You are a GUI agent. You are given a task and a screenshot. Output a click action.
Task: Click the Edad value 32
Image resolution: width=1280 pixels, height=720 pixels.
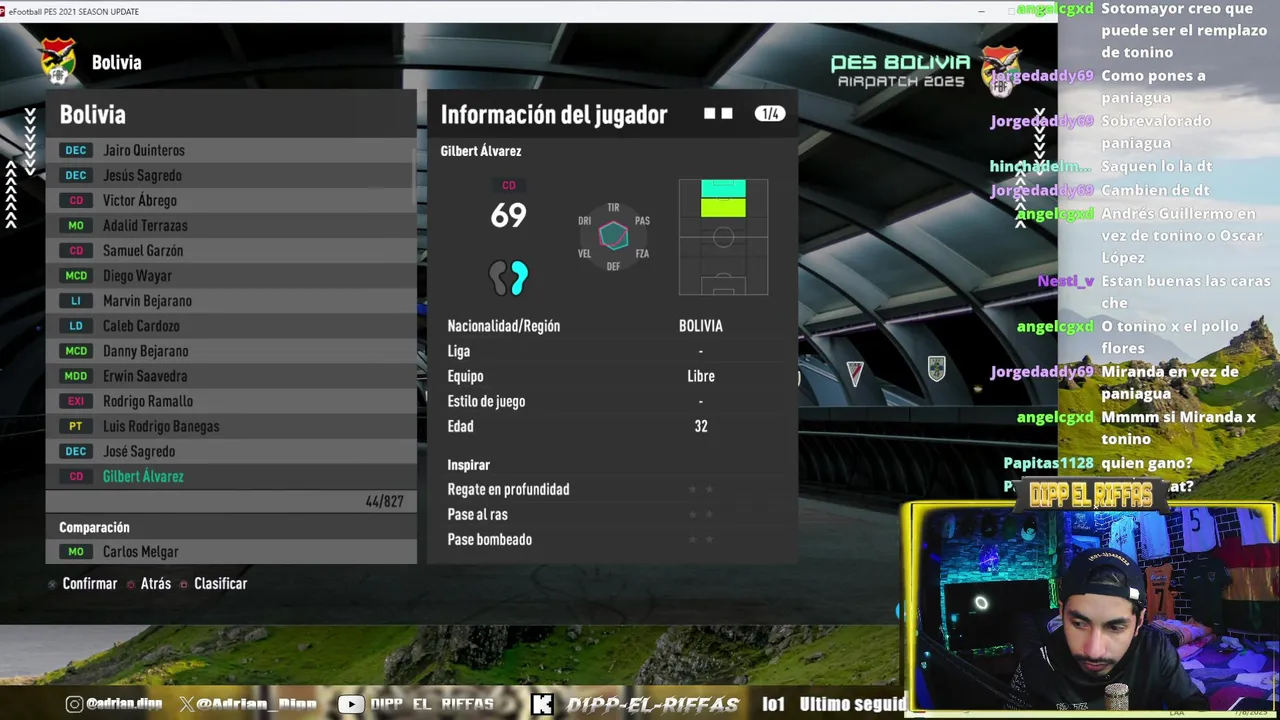coord(701,426)
